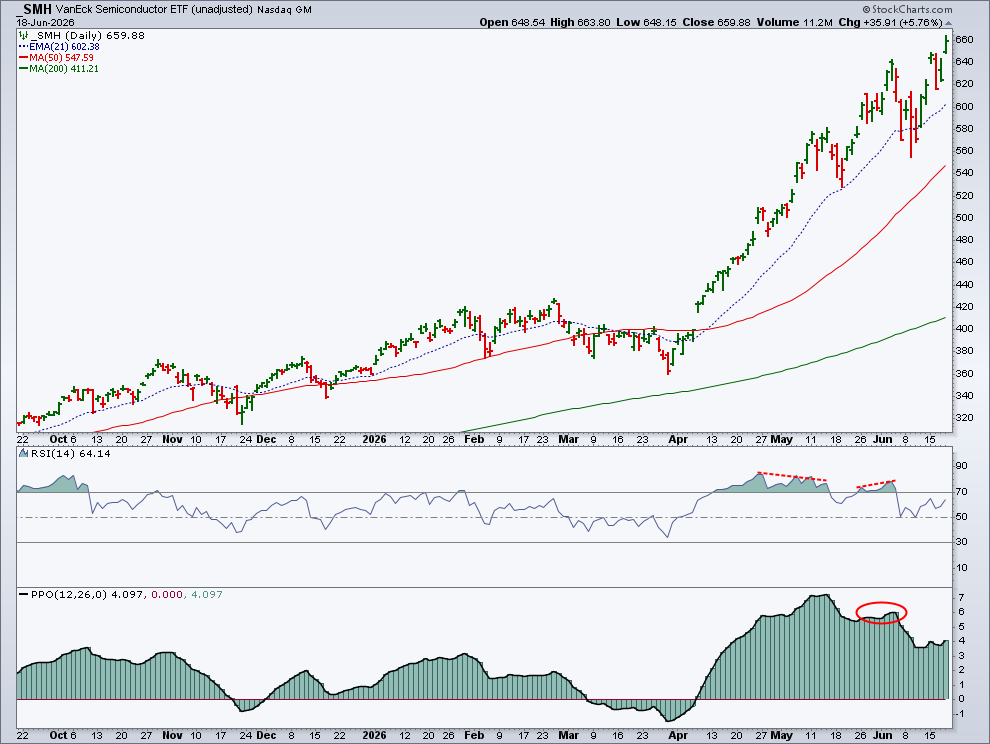Click the -1 level on the PPO axis

point(960,714)
